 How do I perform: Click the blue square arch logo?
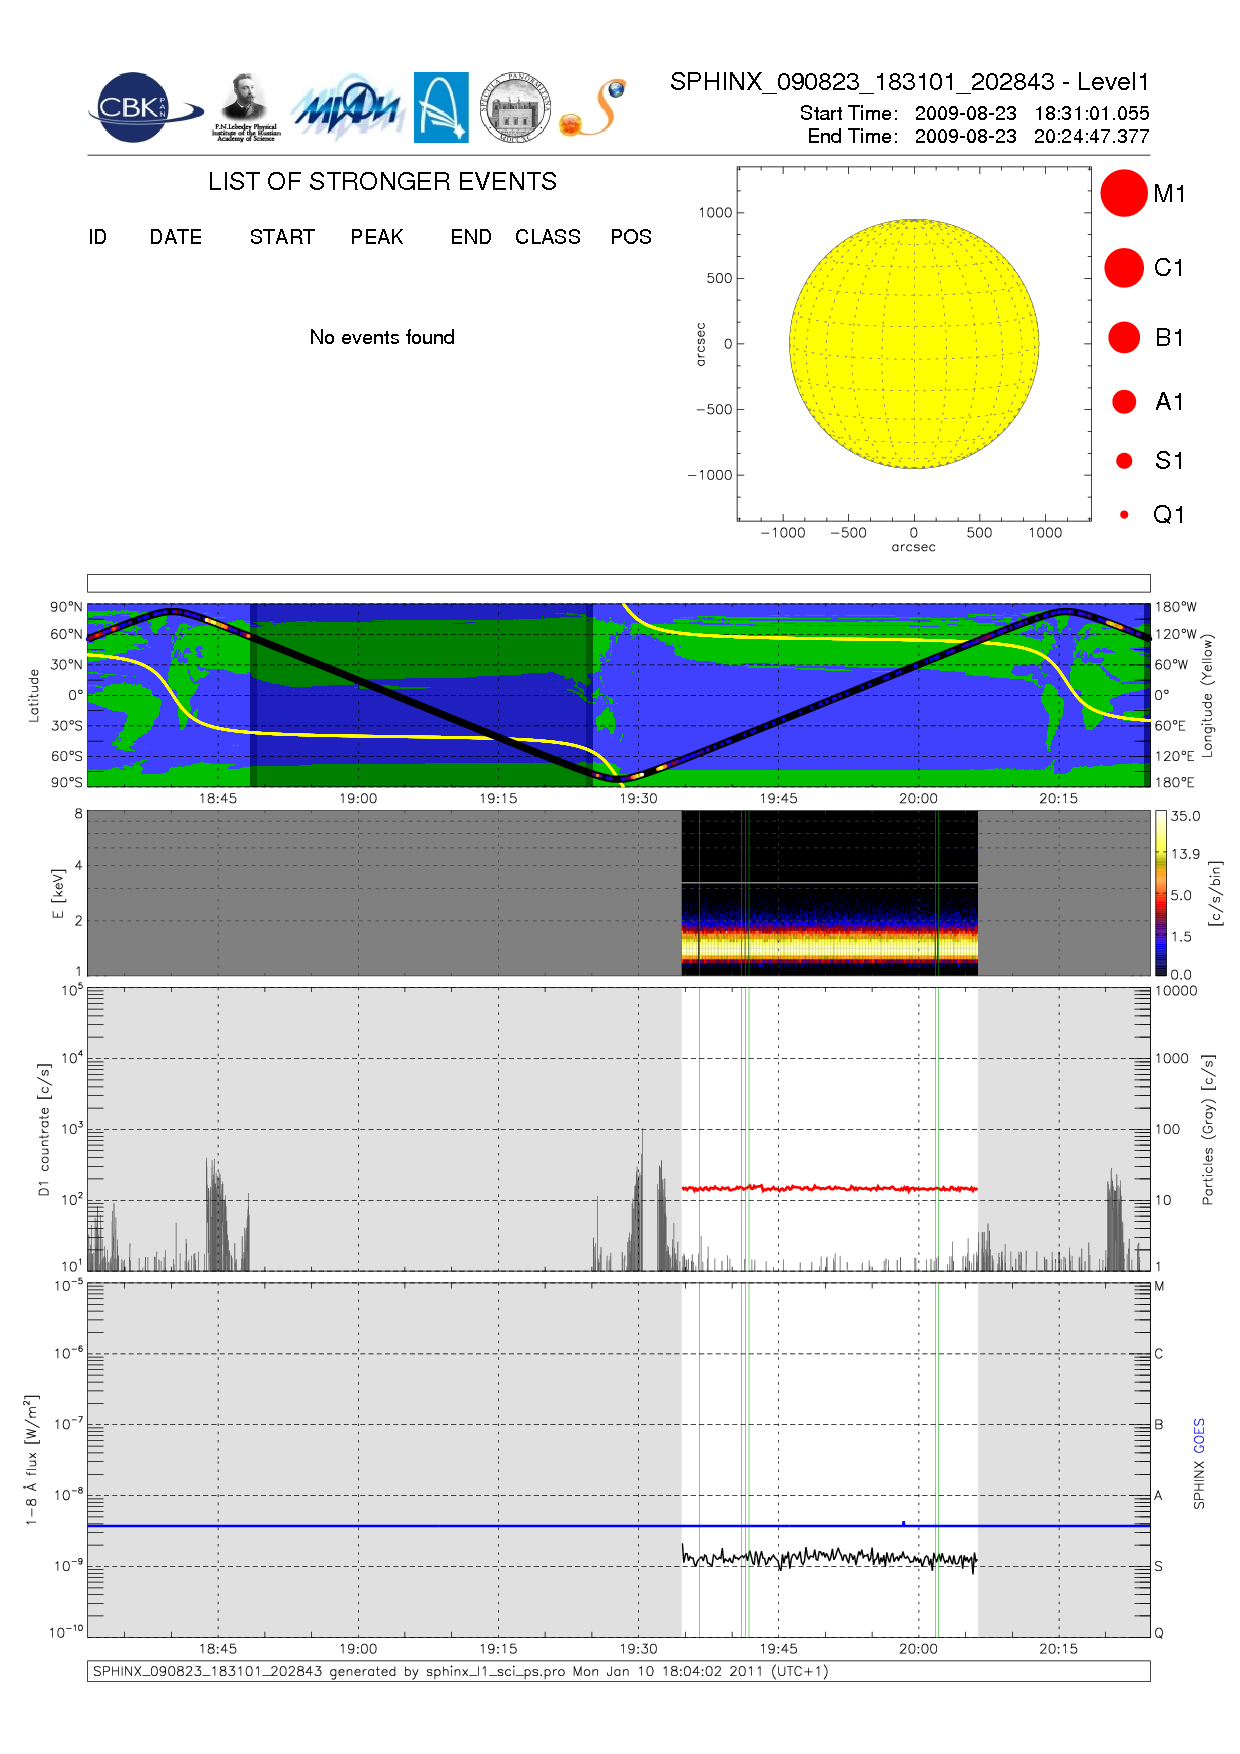(441, 108)
